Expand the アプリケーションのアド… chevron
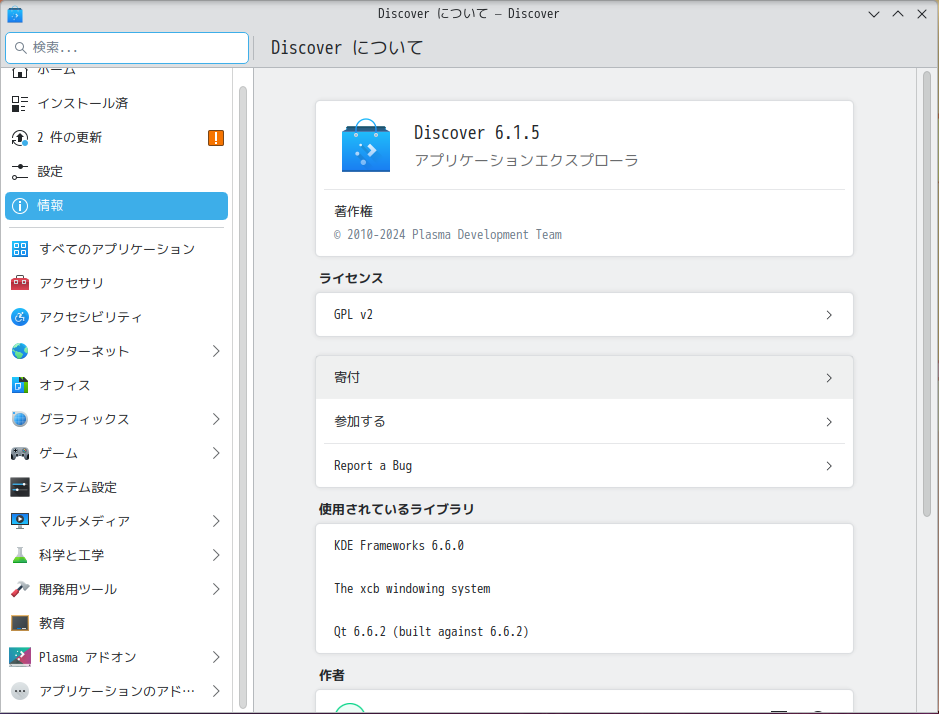This screenshot has height=714, width=939. click(216, 691)
